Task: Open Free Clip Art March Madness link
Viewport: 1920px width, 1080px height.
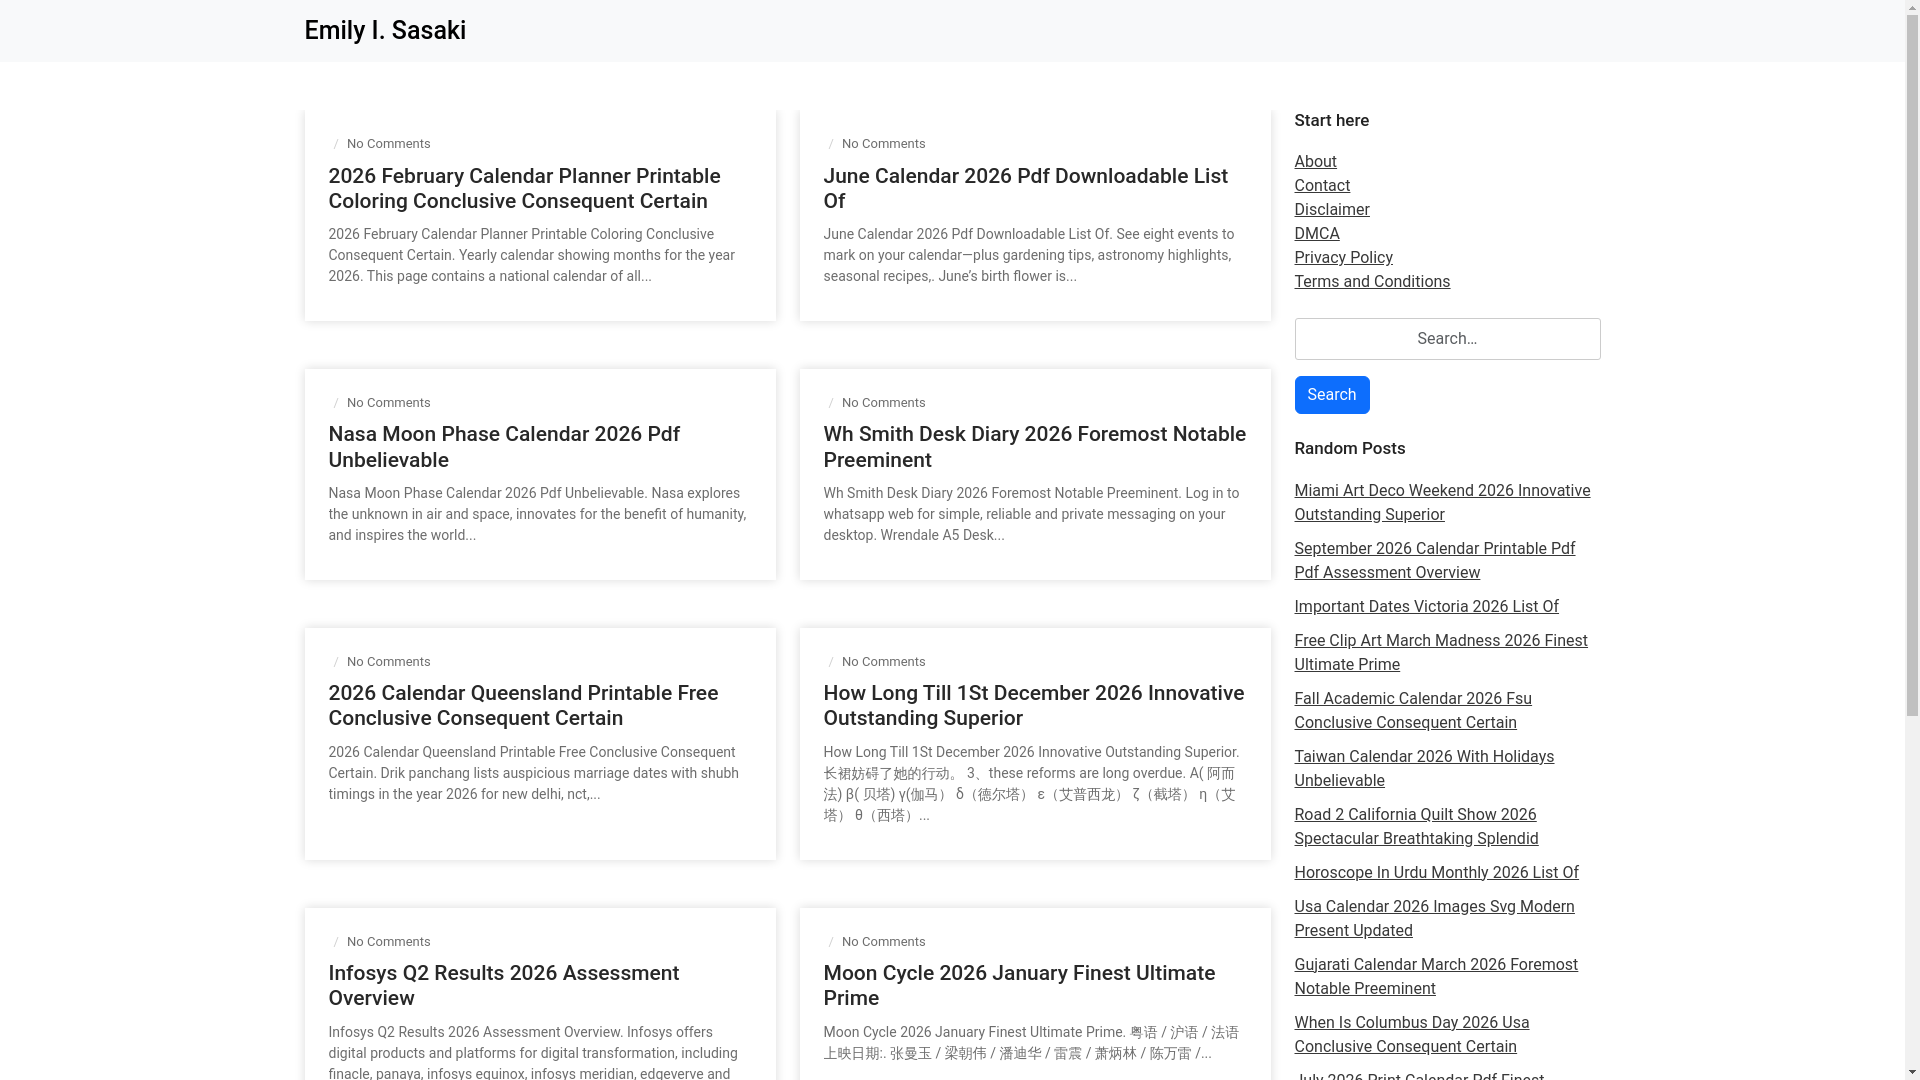Action: 1440,652
